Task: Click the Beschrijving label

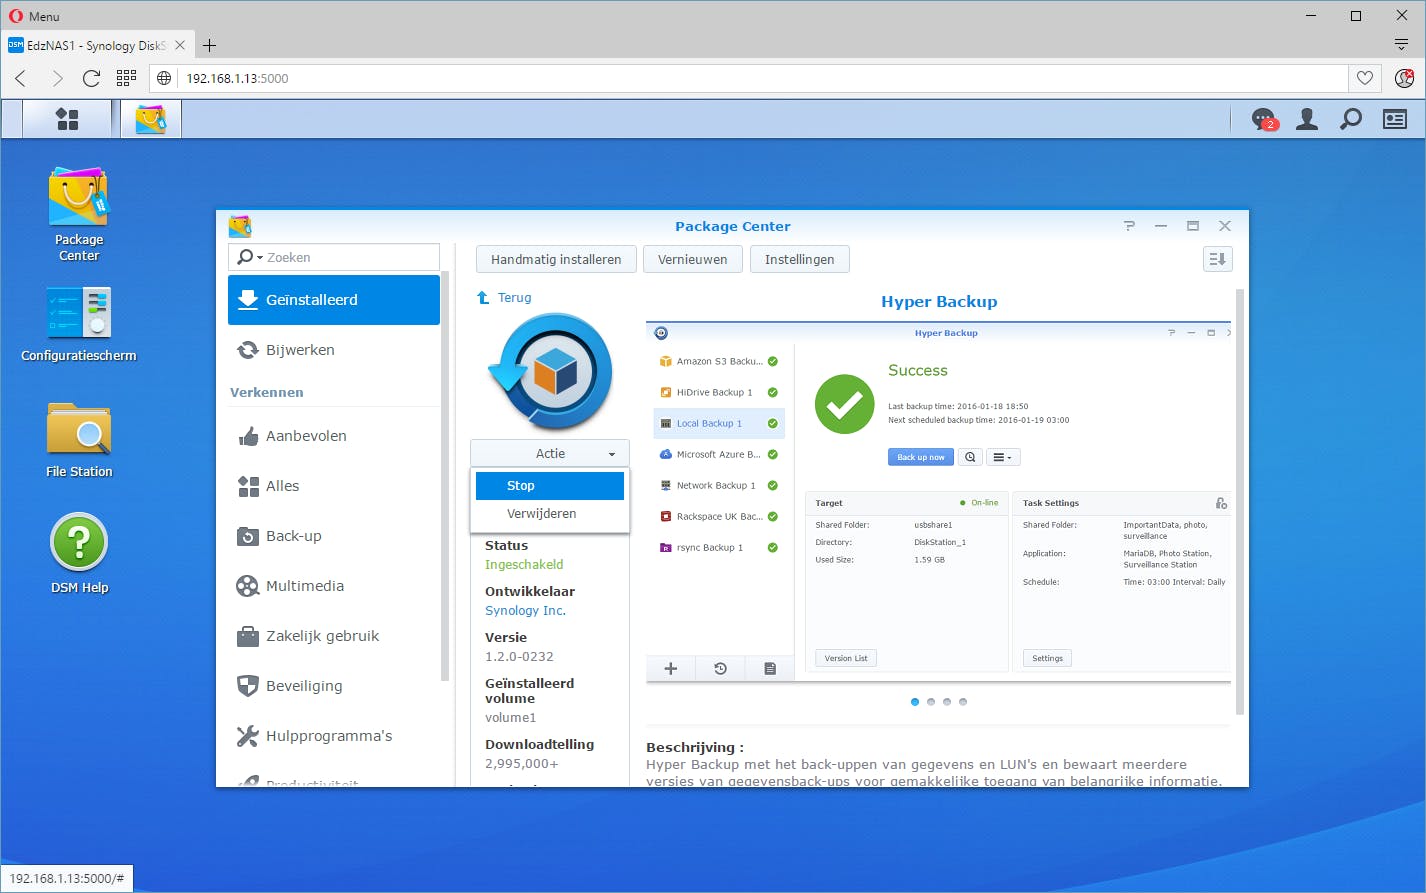Action: coord(695,747)
